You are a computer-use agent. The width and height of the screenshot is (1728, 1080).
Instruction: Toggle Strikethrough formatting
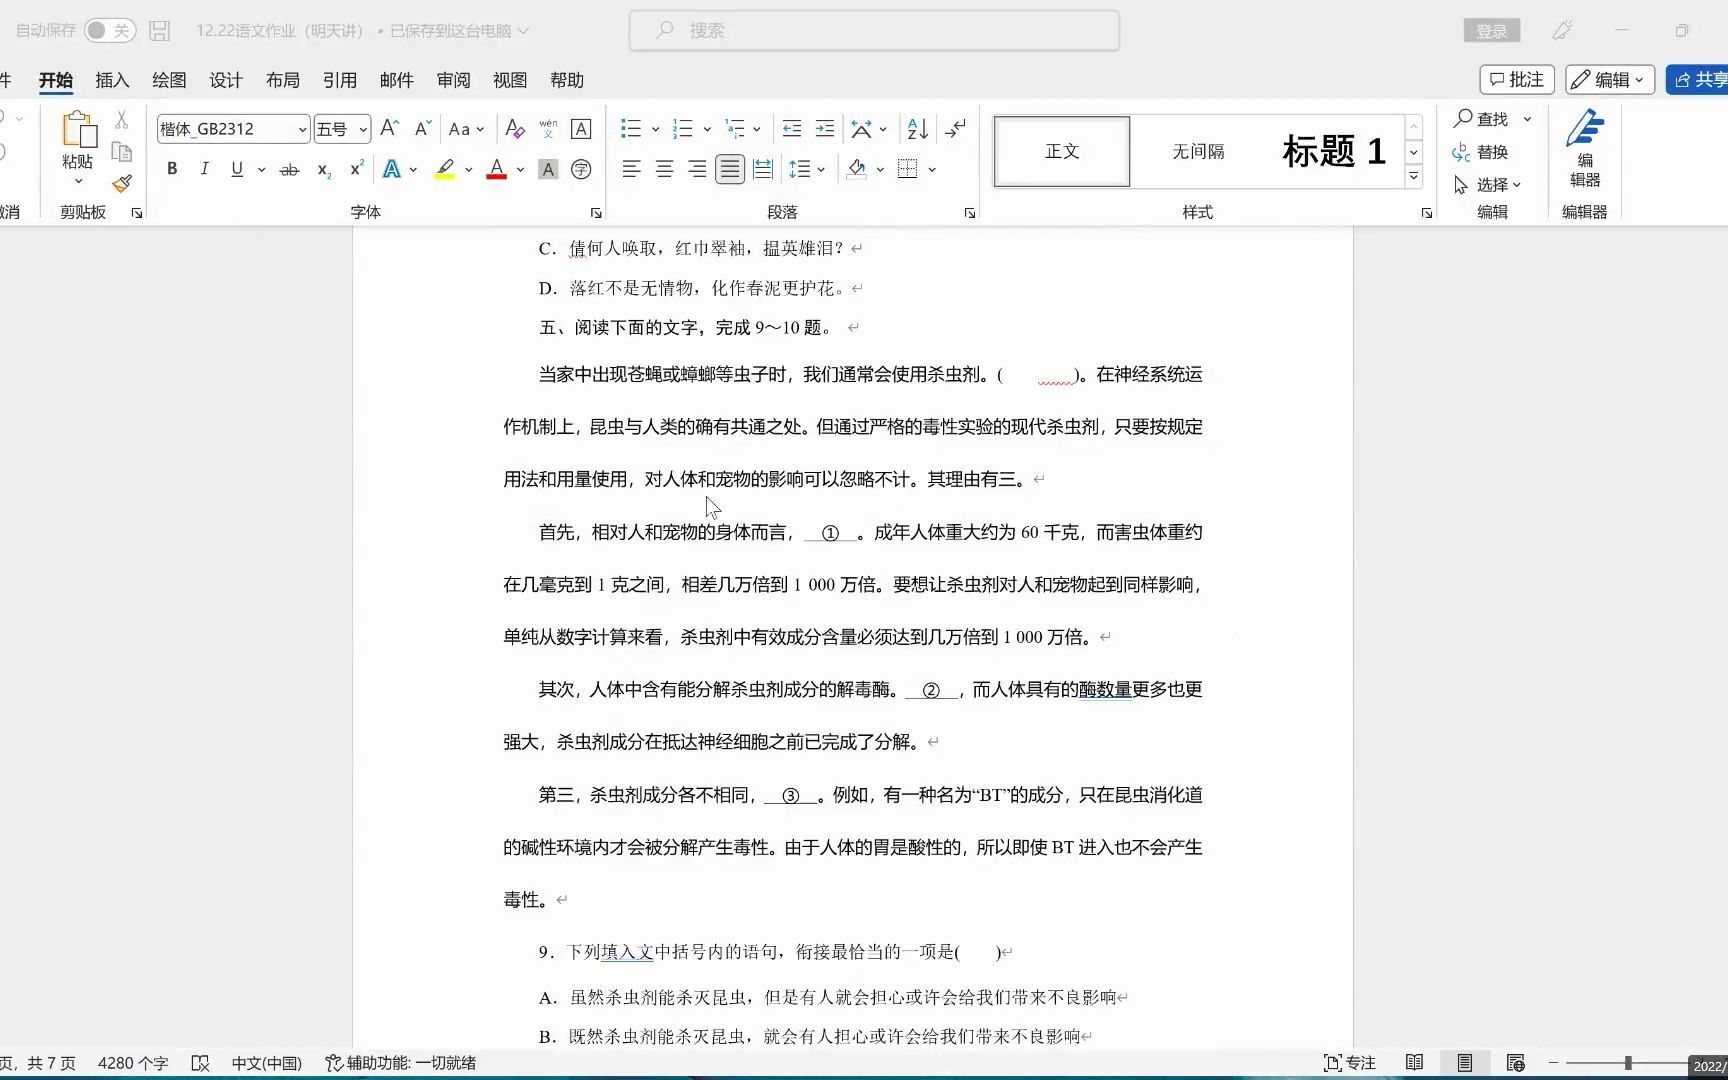coord(289,170)
